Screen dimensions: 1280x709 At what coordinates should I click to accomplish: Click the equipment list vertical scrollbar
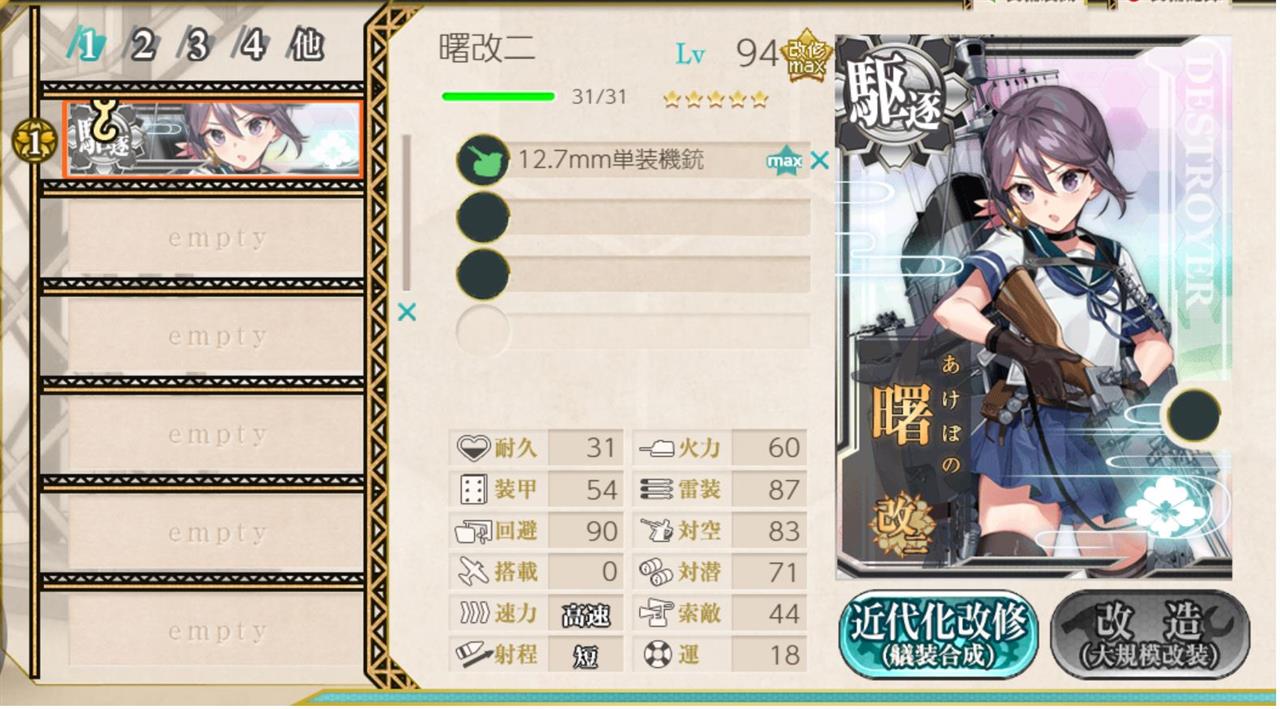tap(406, 212)
